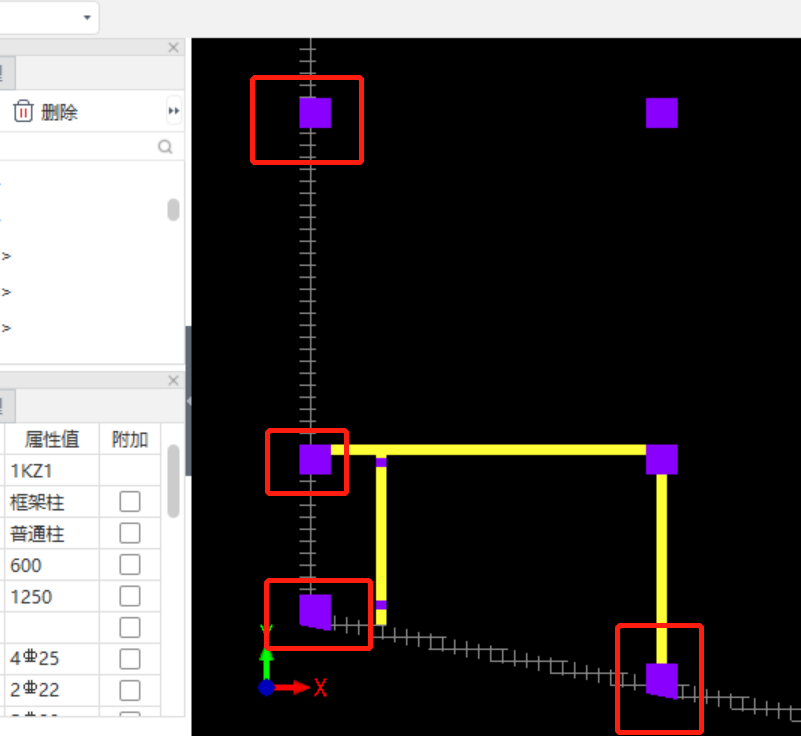Viewport: 801px width, 736px height.
Task: Check the box in the empty property row
Action: coord(130,628)
